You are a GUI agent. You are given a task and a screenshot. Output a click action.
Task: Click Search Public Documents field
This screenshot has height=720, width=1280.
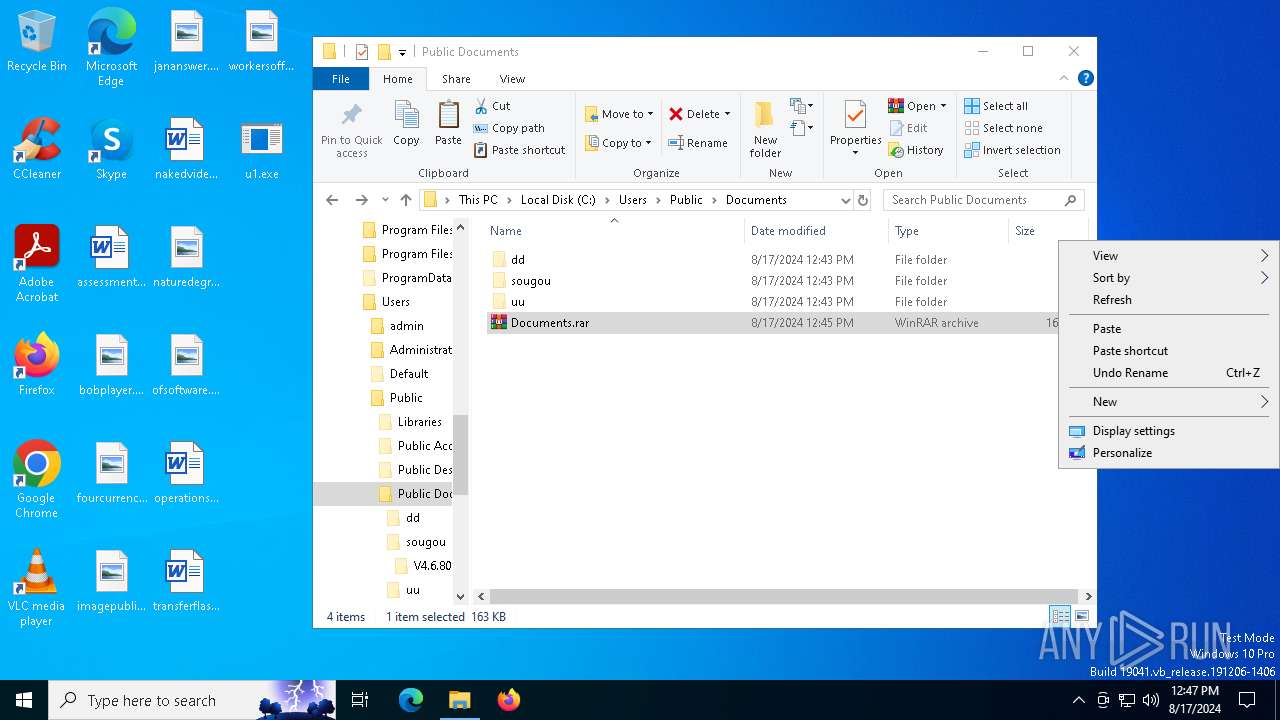click(x=983, y=200)
